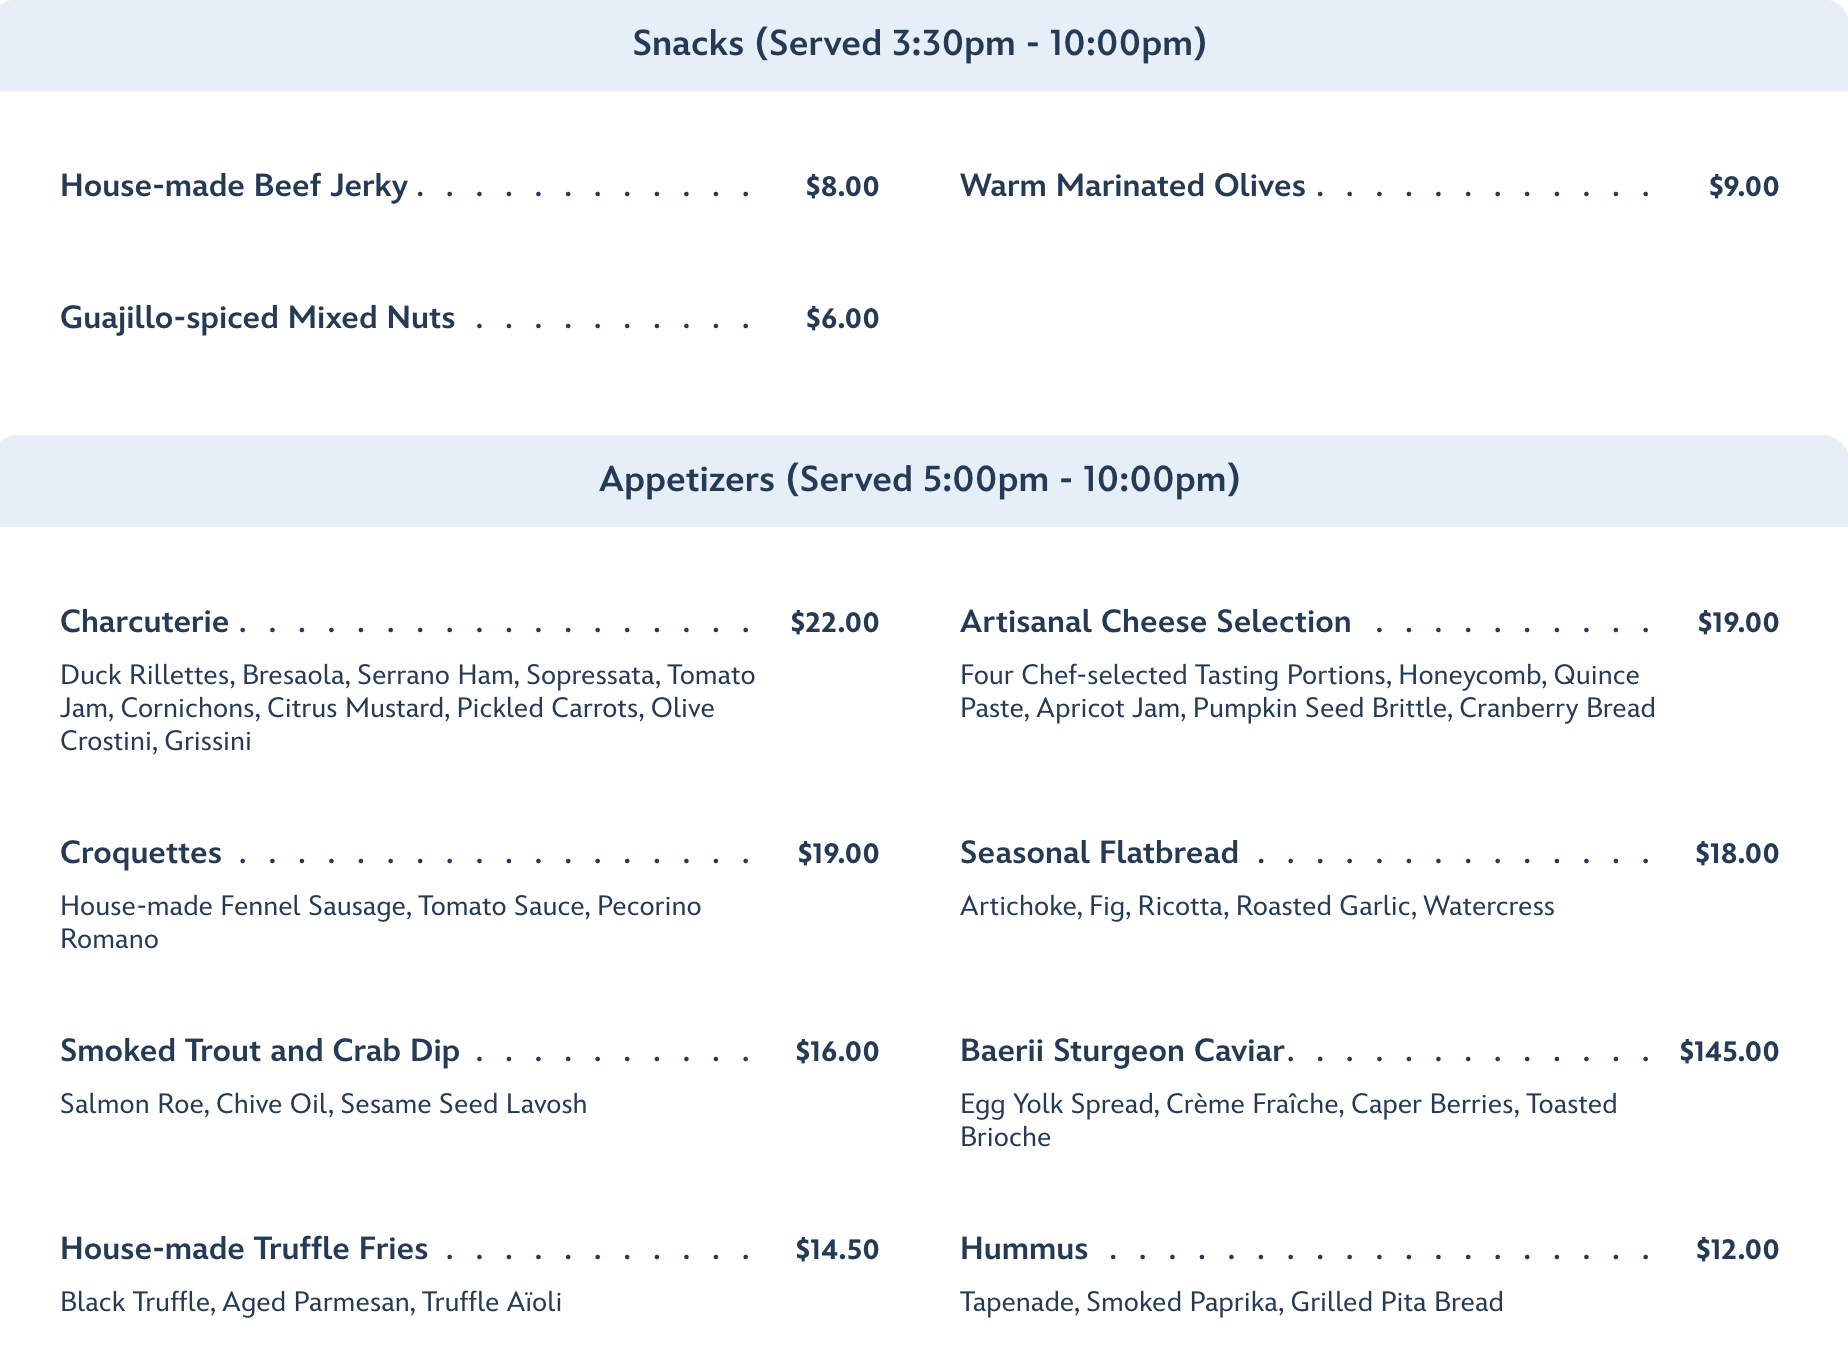Select the Hummus menu item
1848x1372 pixels.
1024,1249
